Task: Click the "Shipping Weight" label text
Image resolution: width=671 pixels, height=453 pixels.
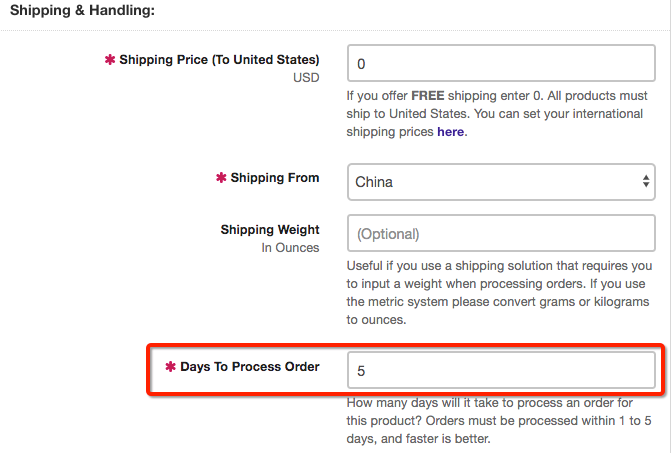Action: click(x=270, y=230)
